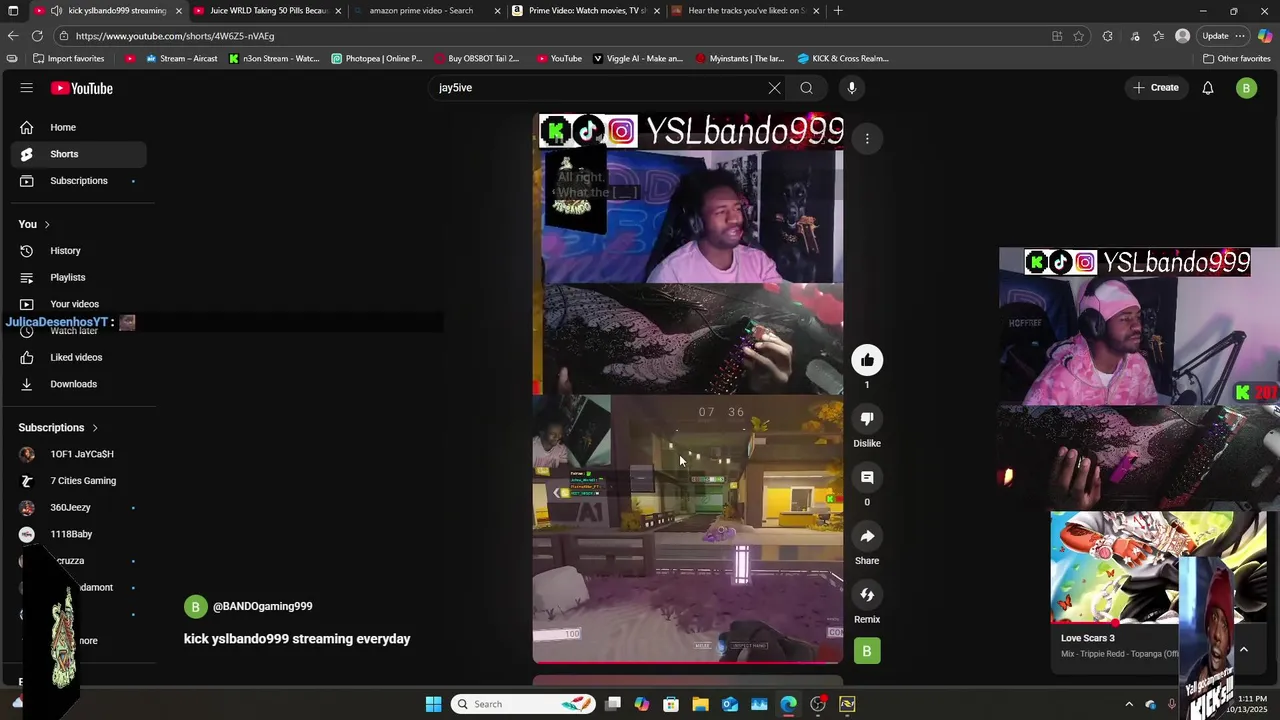Open Copilot in browser toolbar

[1265, 36]
